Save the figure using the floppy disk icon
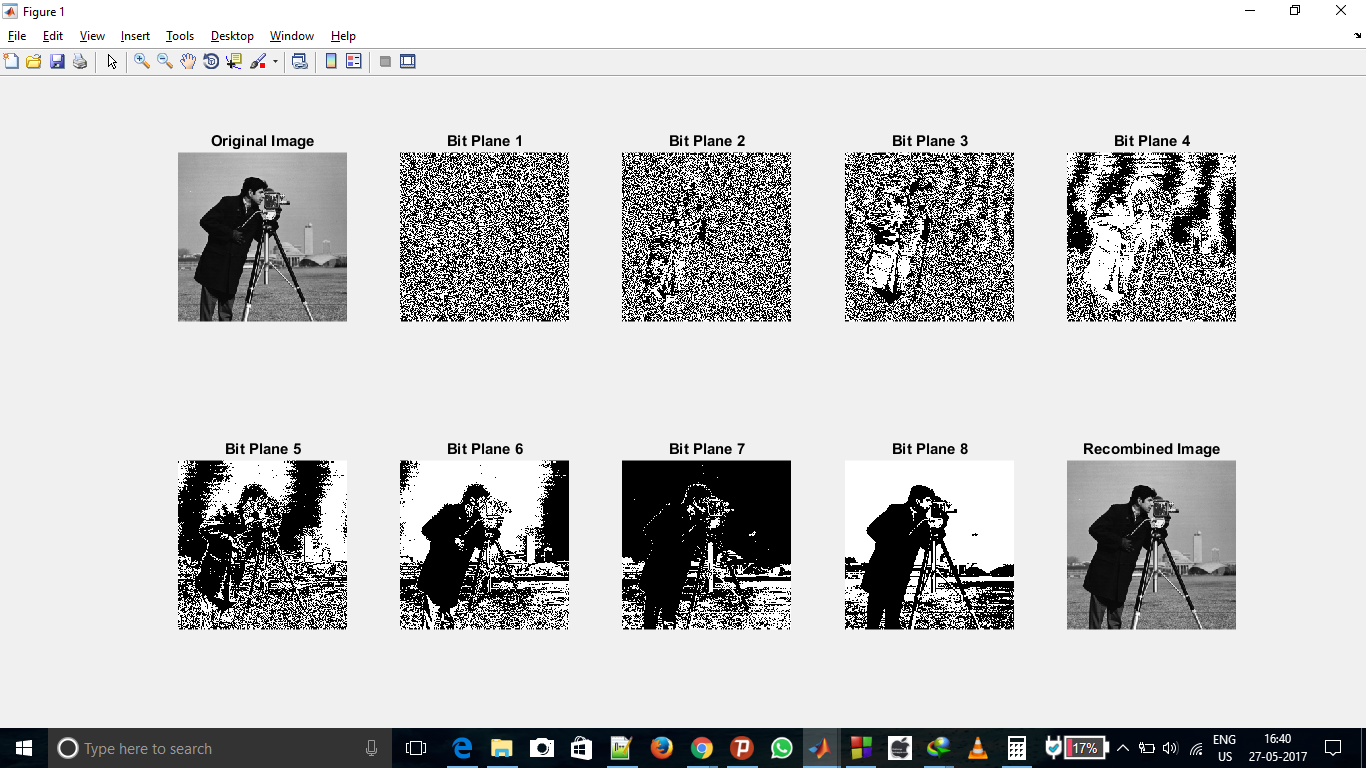Image resolution: width=1366 pixels, height=768 pixels. point(57,62)
